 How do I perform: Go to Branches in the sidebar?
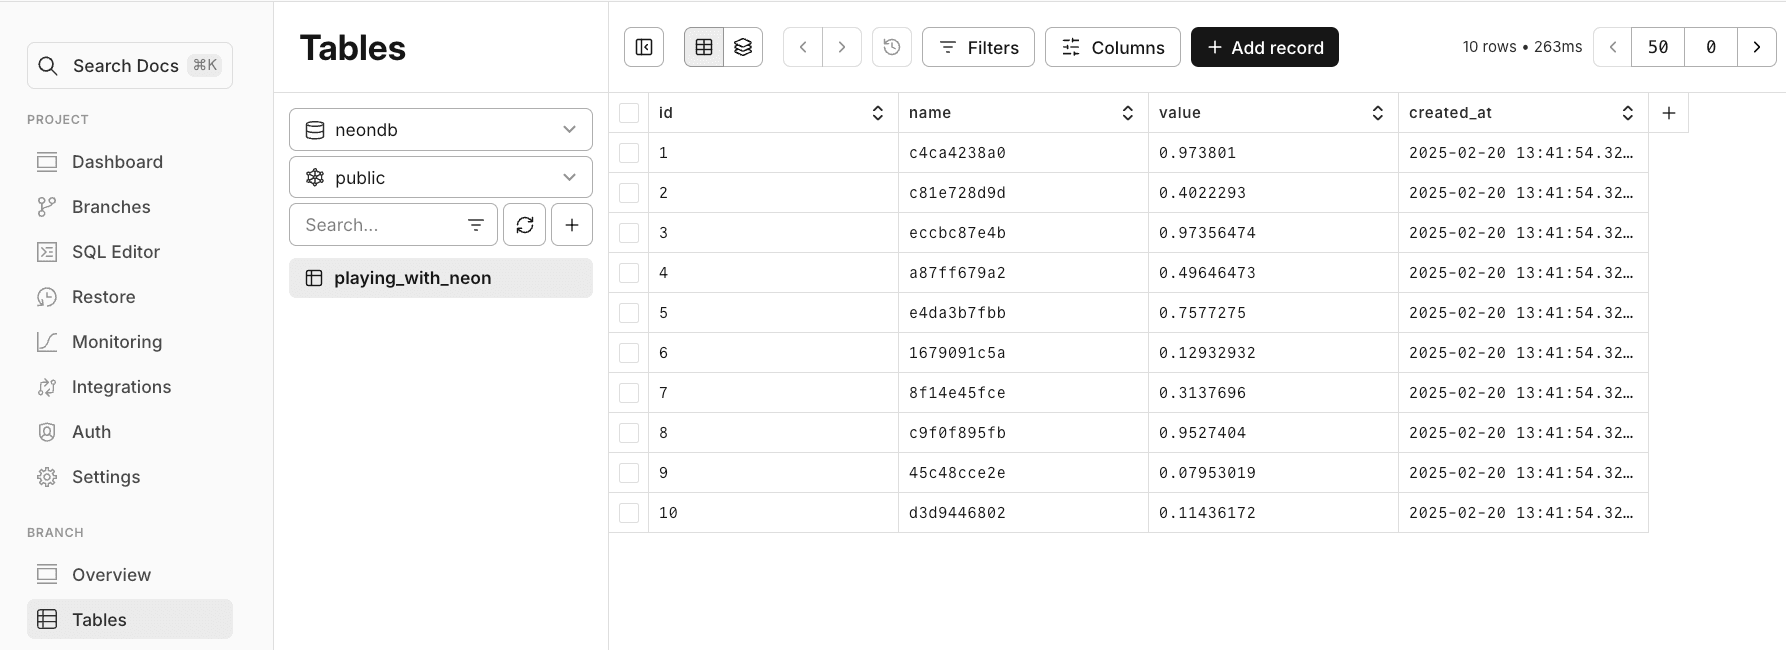click(x=111, y=207)
